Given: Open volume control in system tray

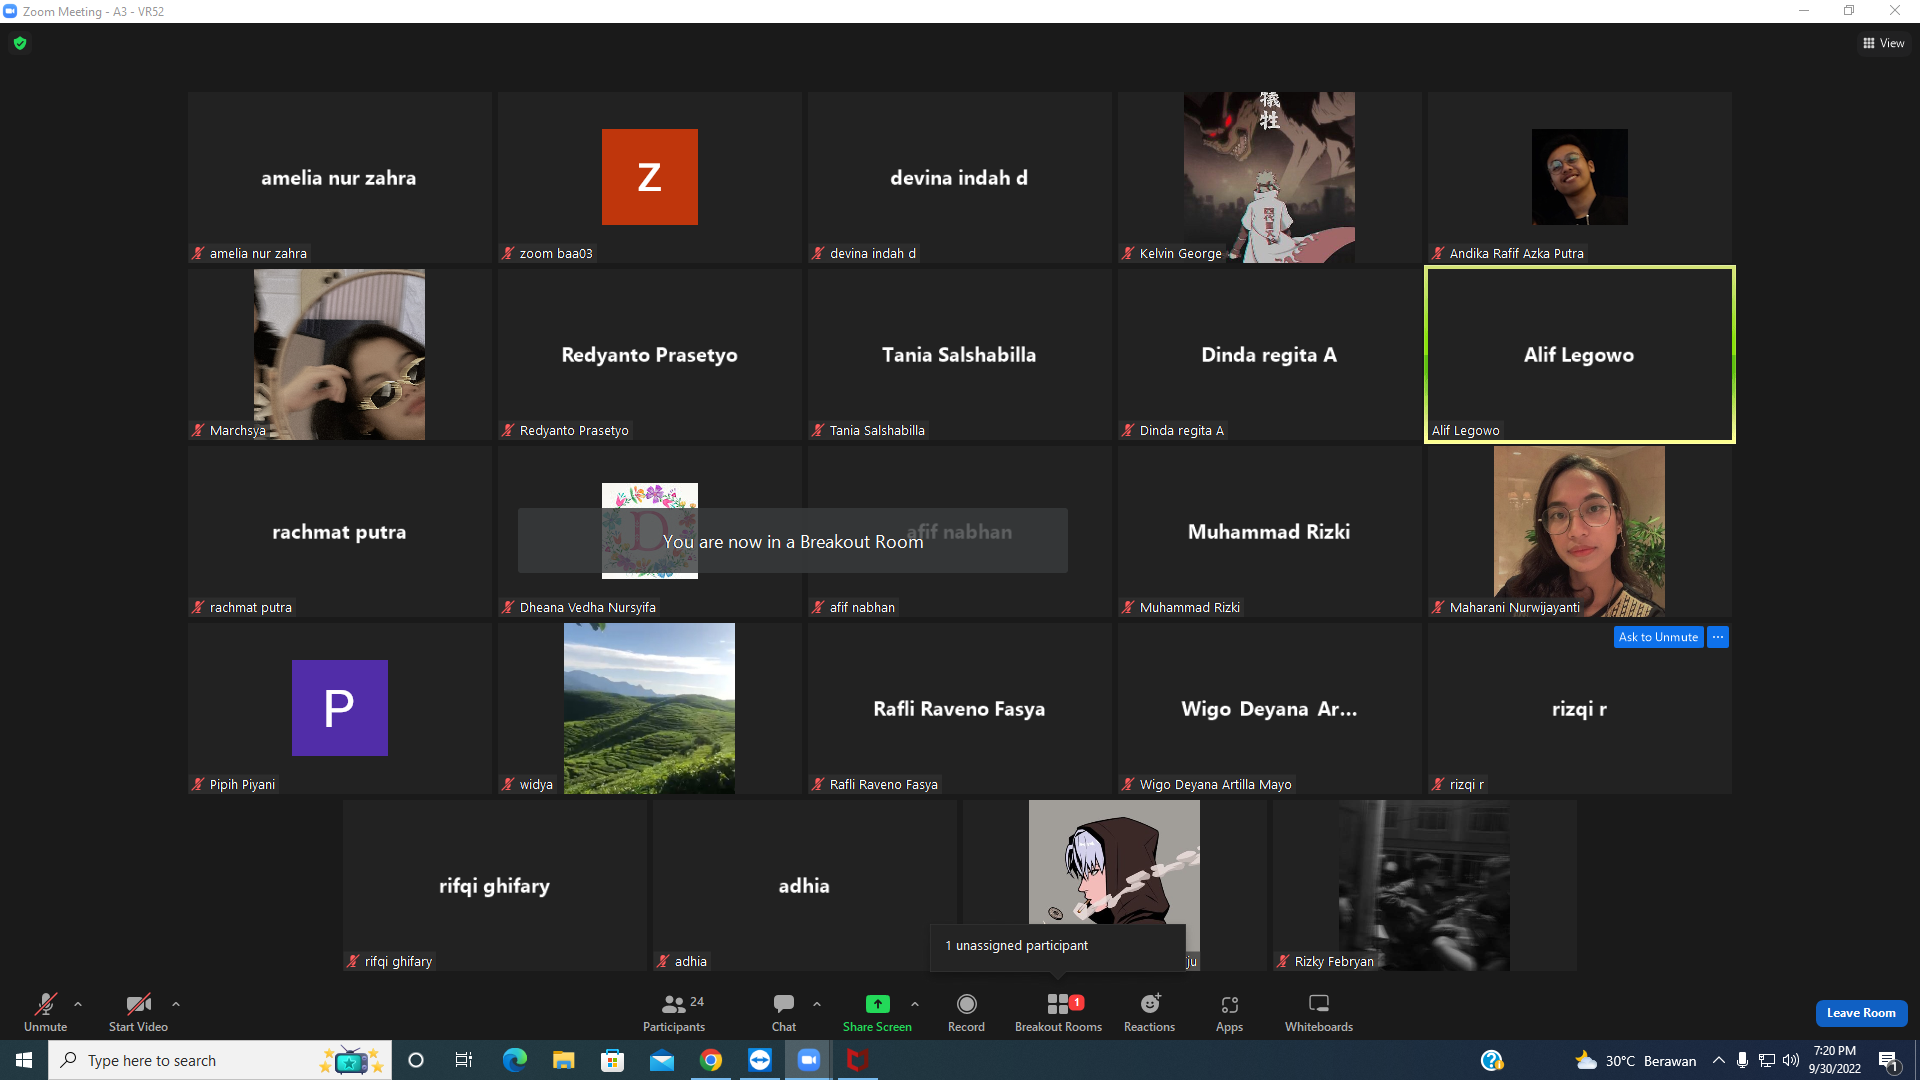Looking at the screenshot, I should 1791,1060.
